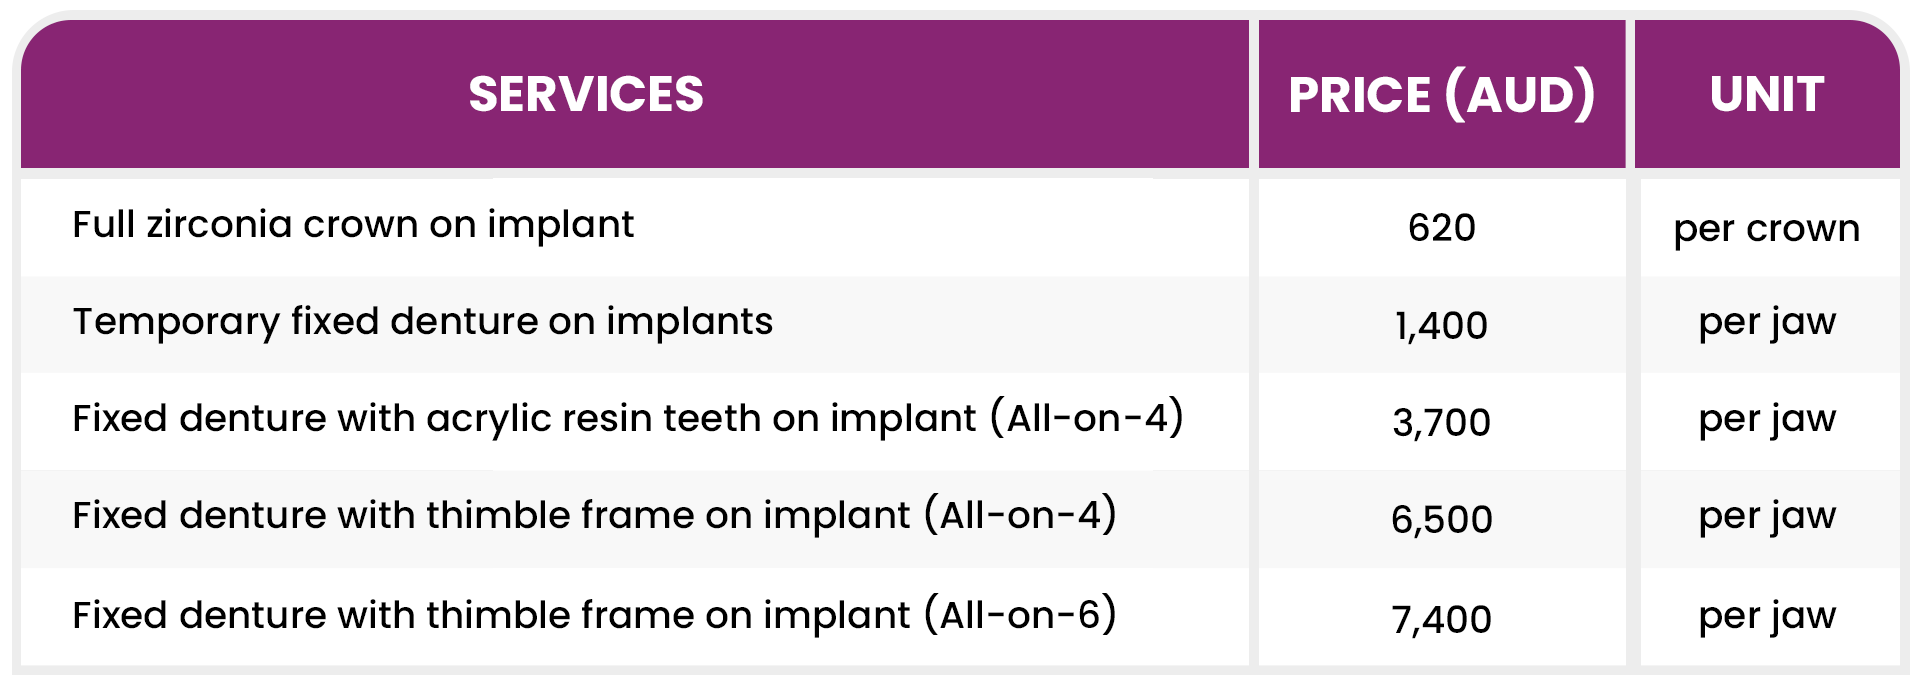Click the 620 price cell

coord(1441,228)
